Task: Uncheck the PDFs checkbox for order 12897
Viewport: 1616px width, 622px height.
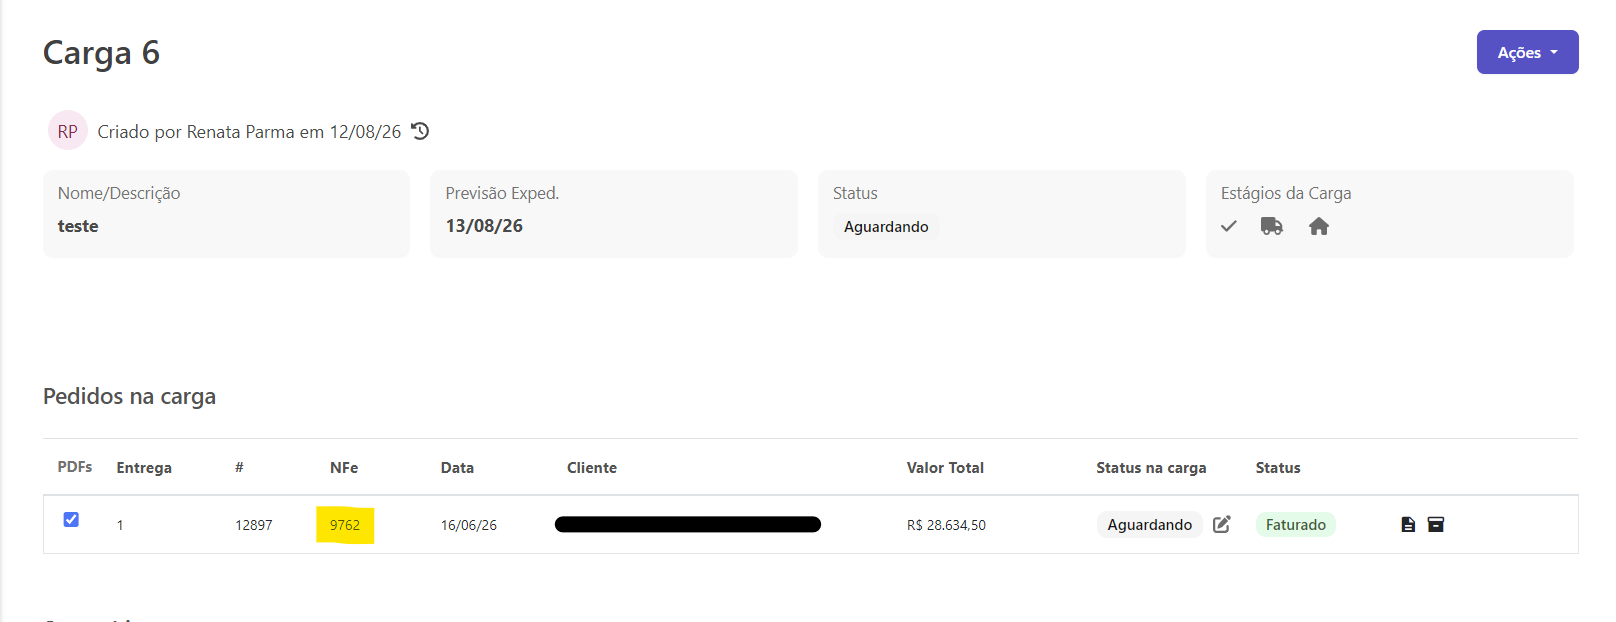Action: coord(71,519)
